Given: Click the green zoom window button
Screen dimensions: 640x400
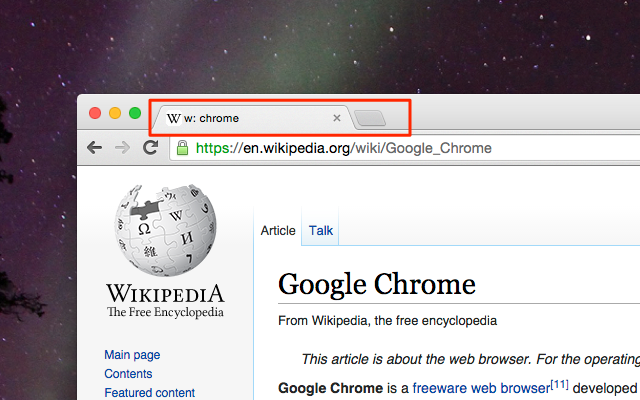Looking at the screenshot, I should point(135,113).
